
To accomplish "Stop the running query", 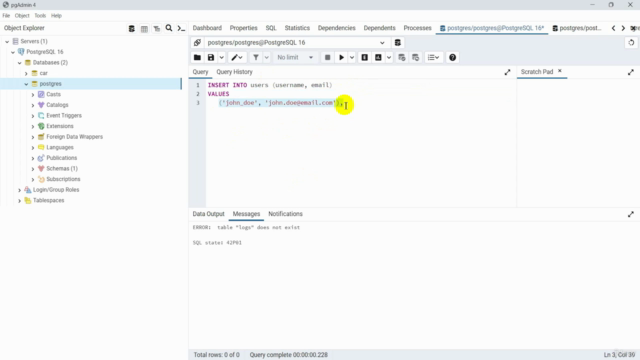I will (327, 58).
